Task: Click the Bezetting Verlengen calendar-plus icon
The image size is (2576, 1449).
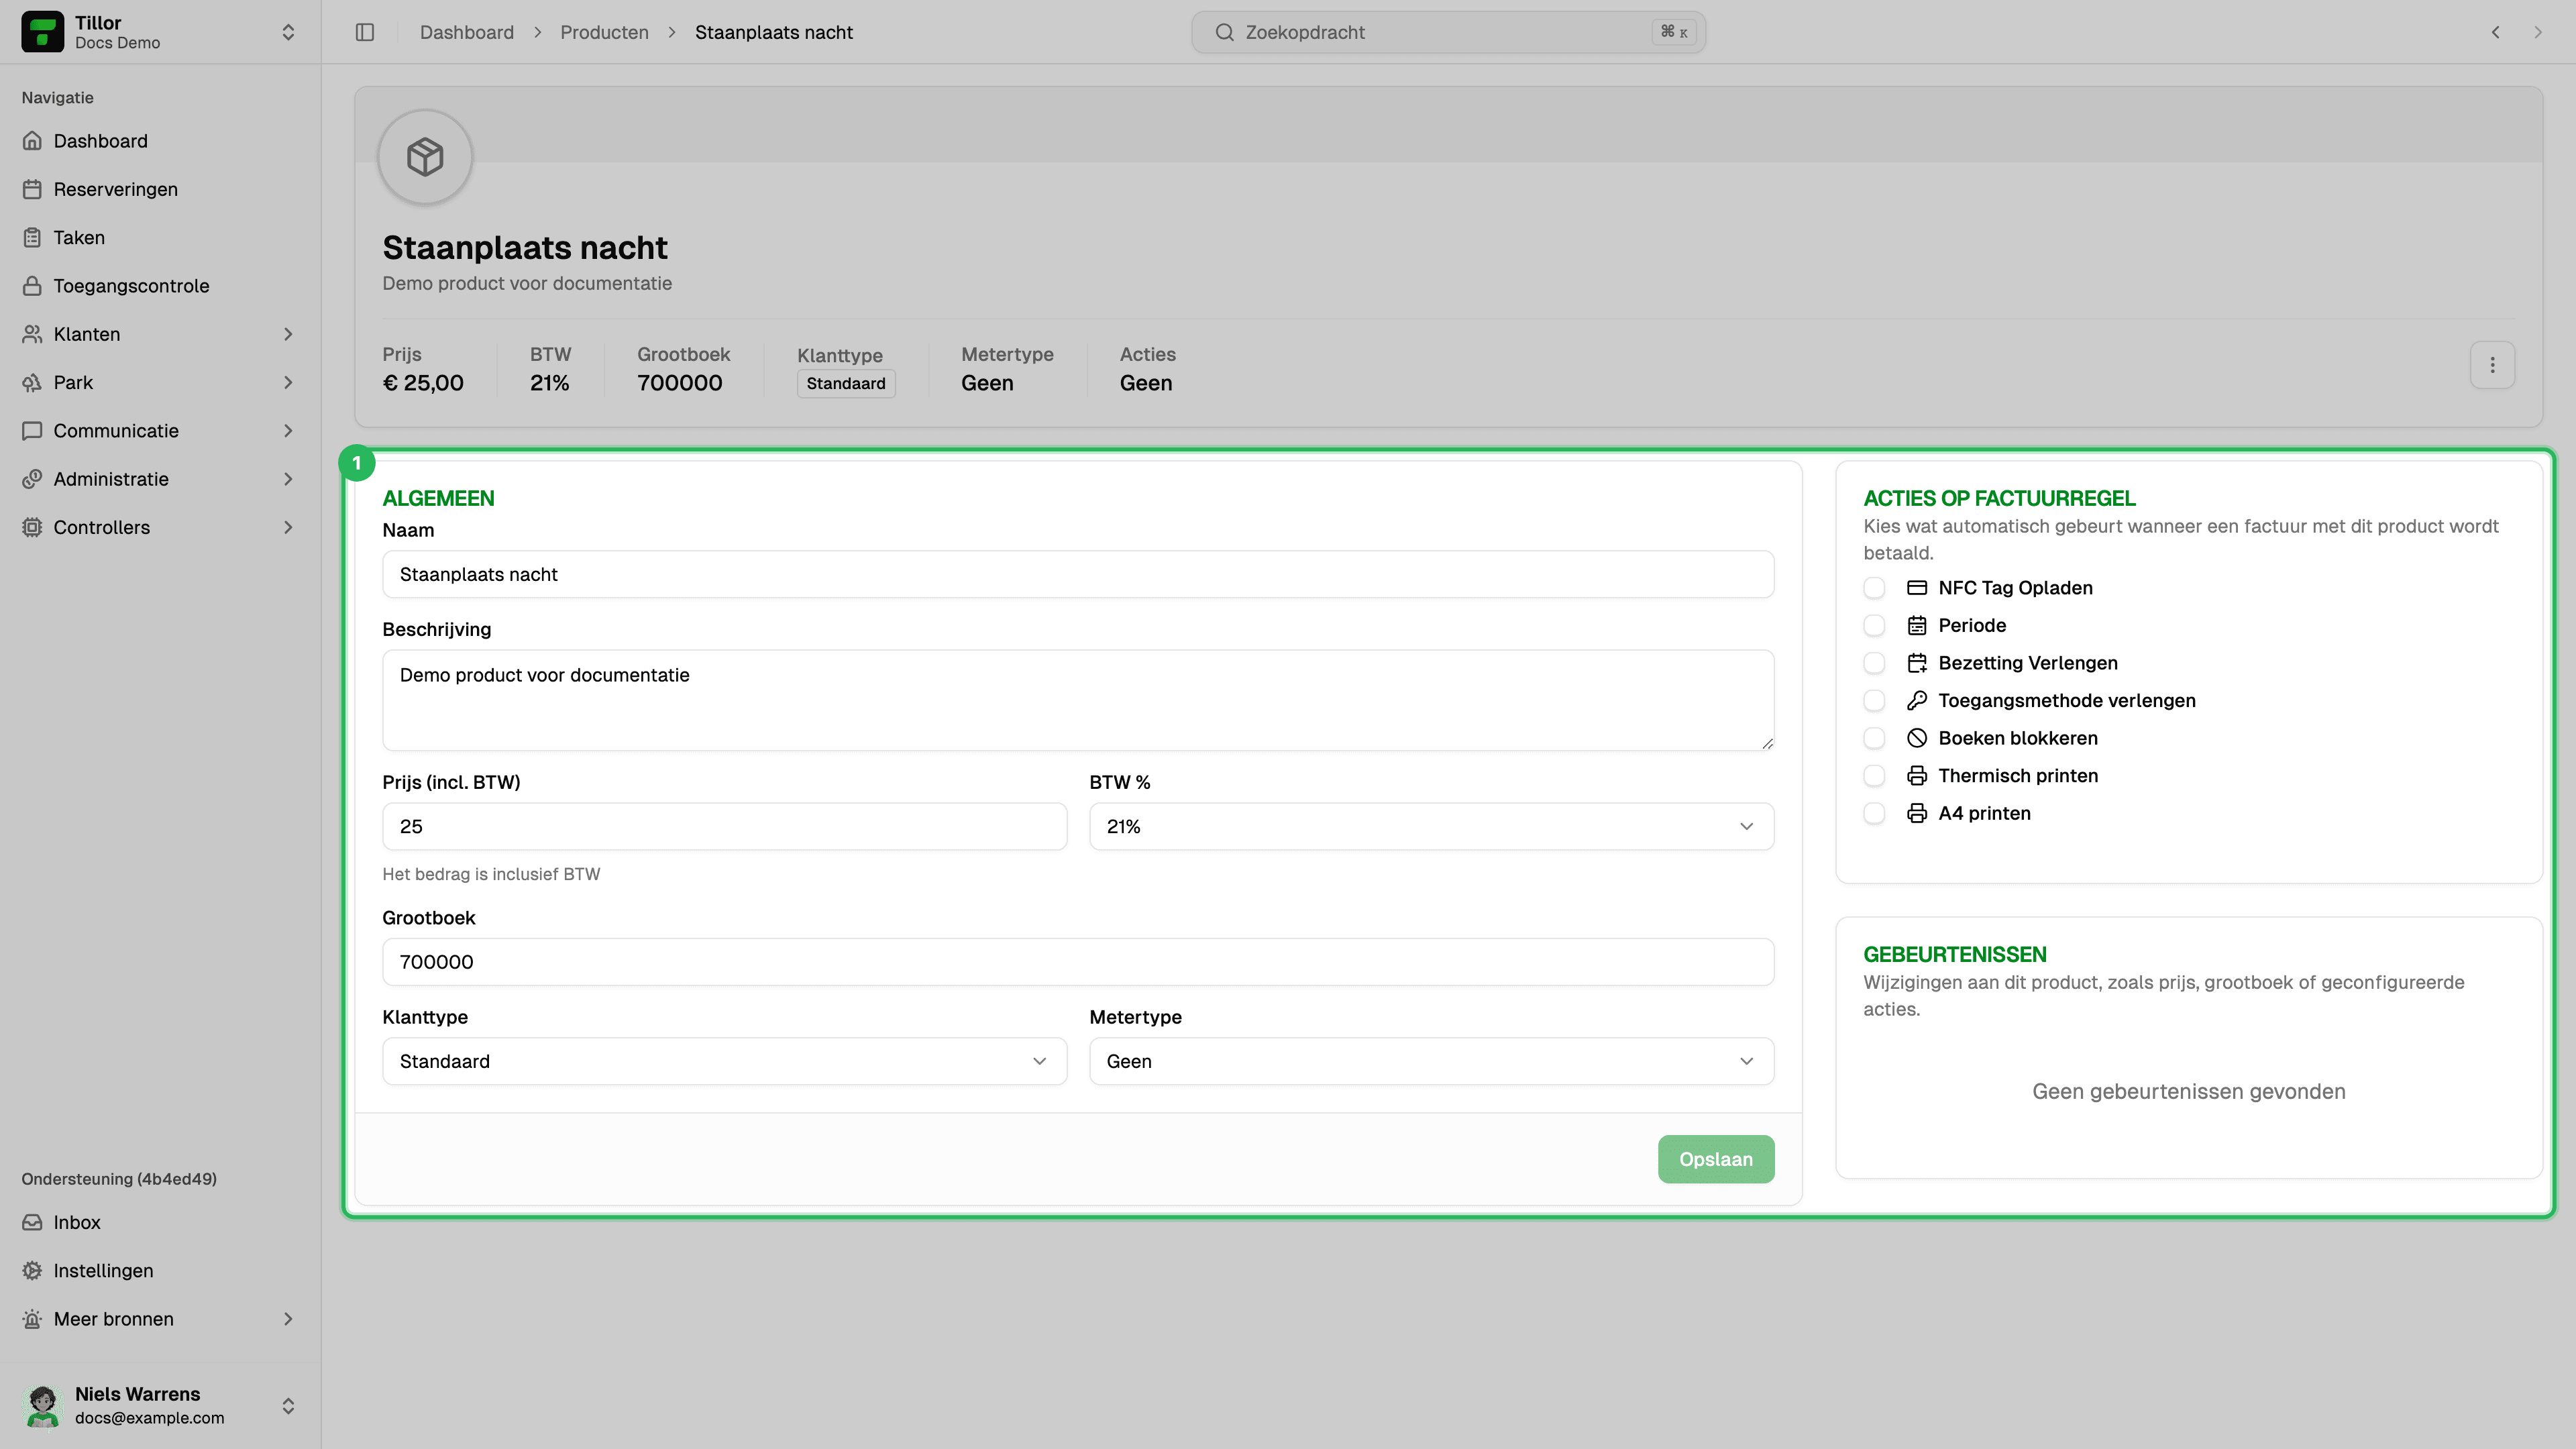Action: pyautogui.click(x=1916, y=663)
